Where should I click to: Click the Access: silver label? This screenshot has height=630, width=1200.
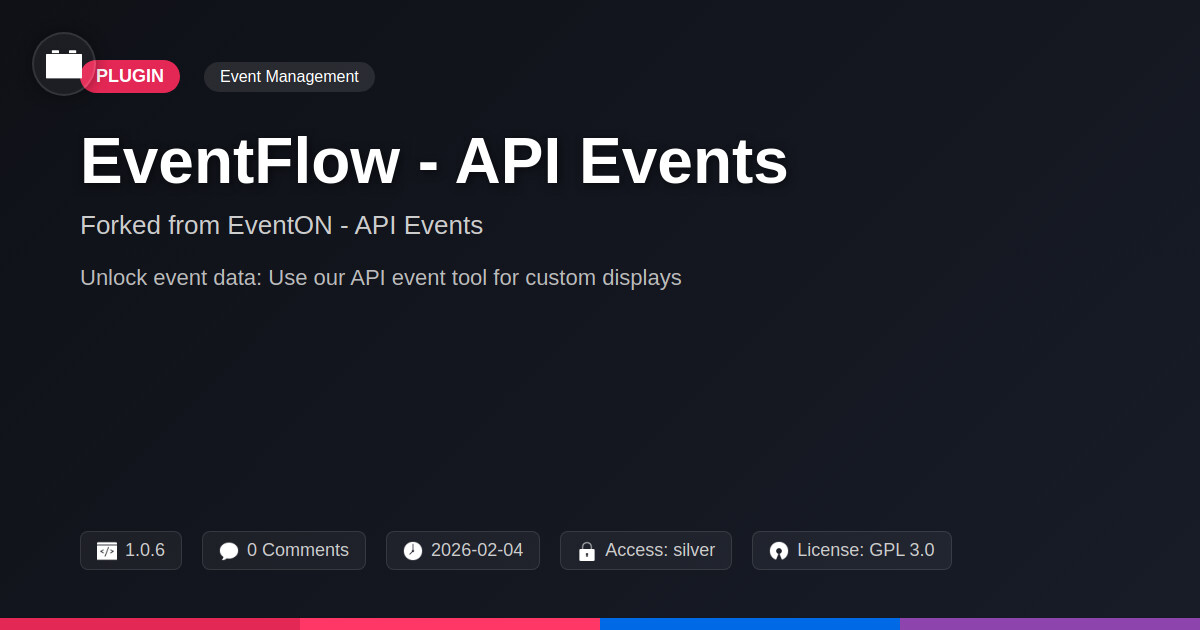[659, 550]
